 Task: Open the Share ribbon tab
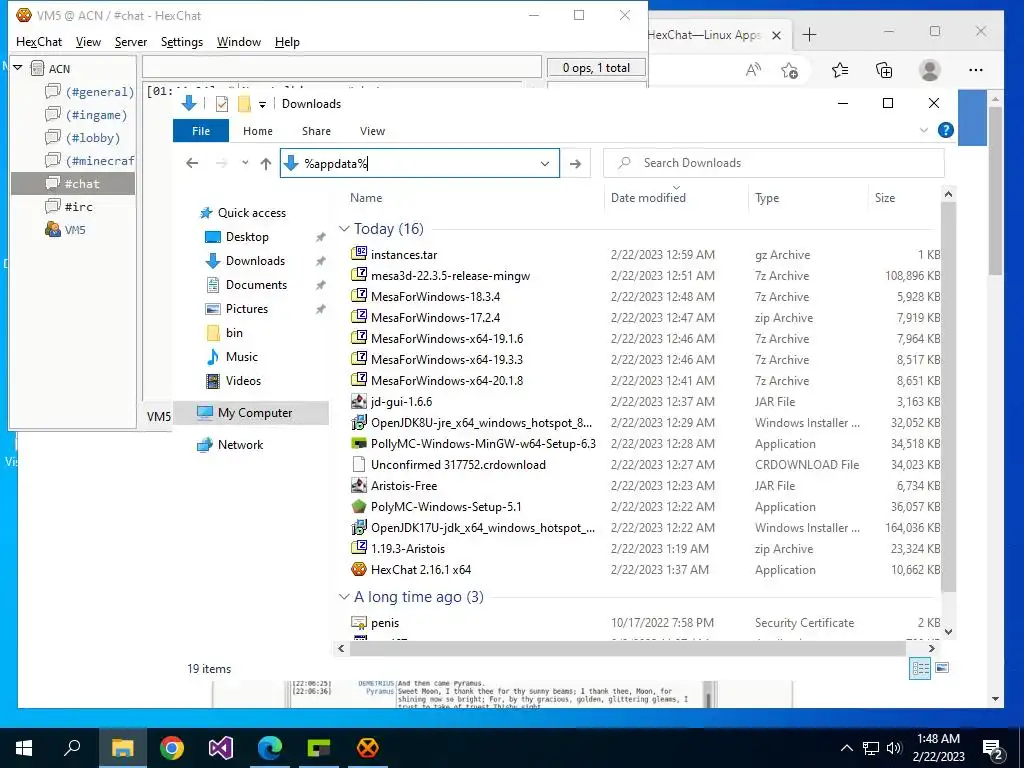coord(316,131)
